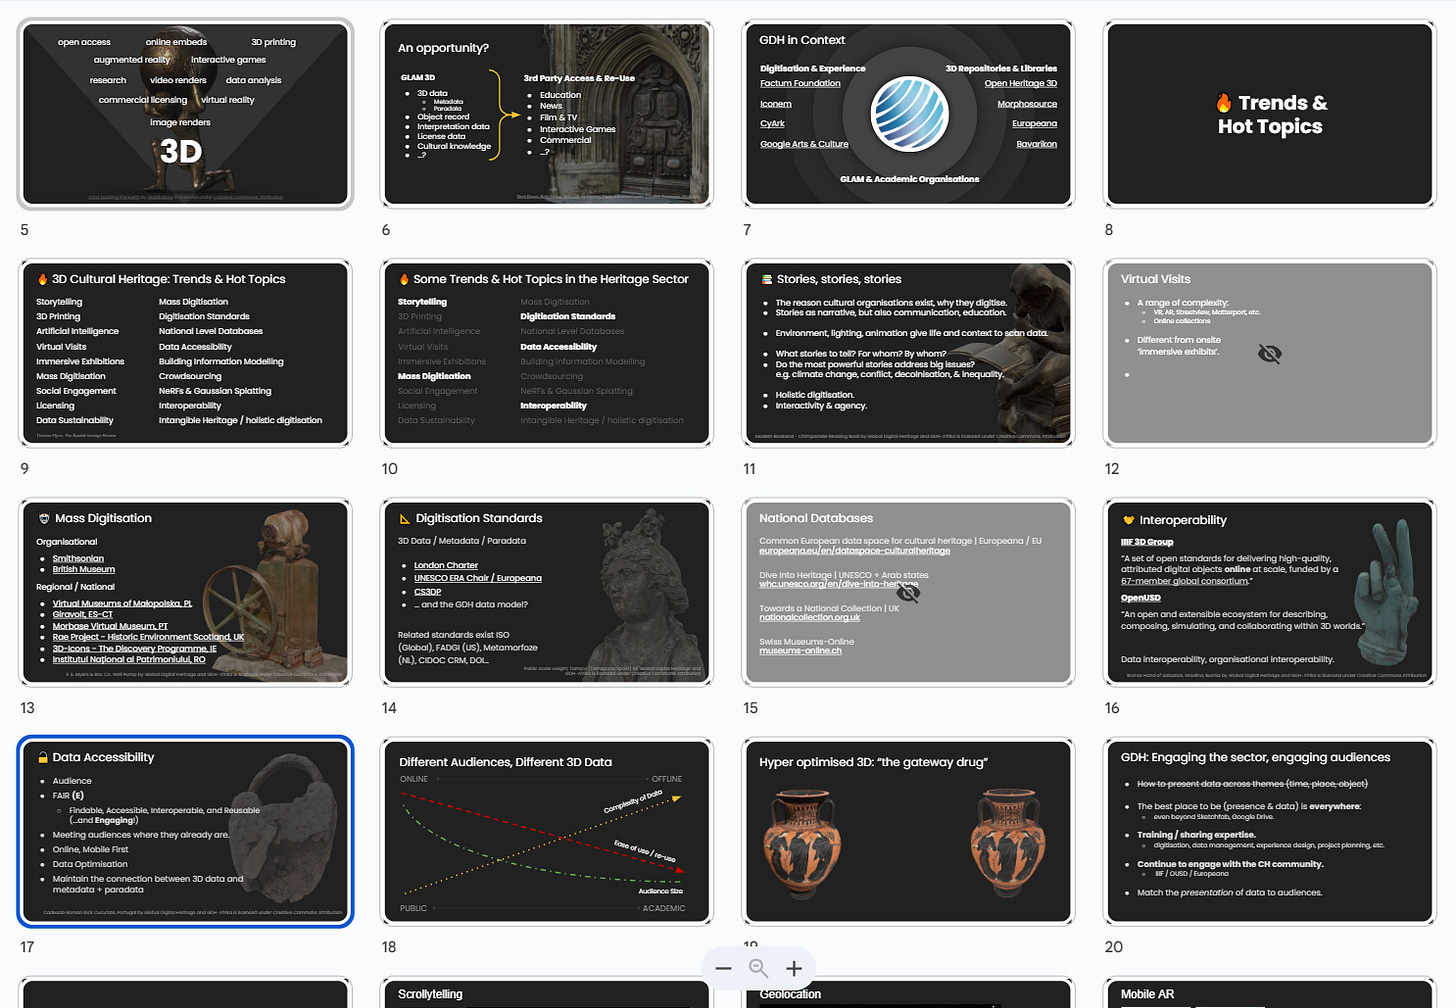
Task: Click the 'museums-online.ch' link on slide 15
Action: [800, 651]
